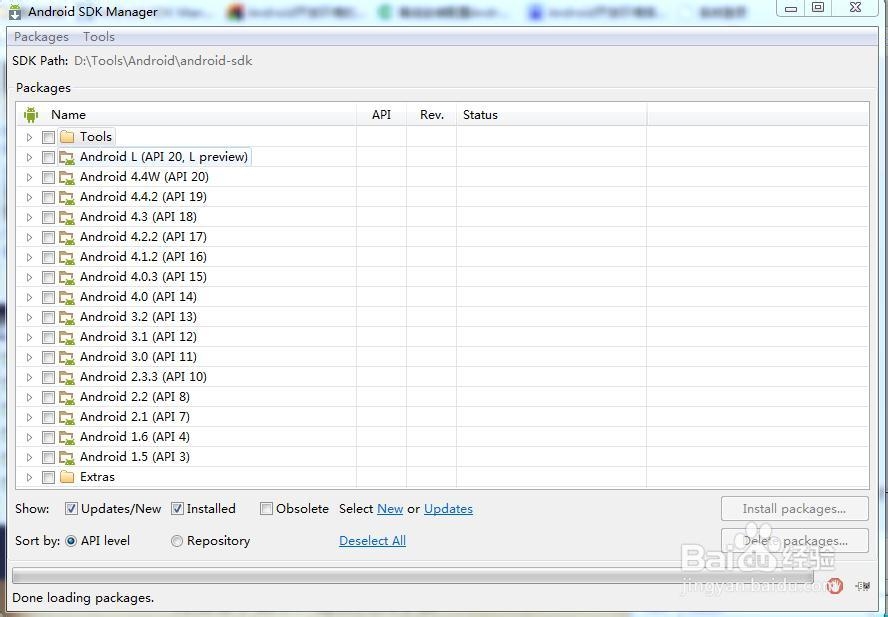Click the Android 4.4W package icon
The width and height of the screenshot is (888, 617).
[67, 177]
